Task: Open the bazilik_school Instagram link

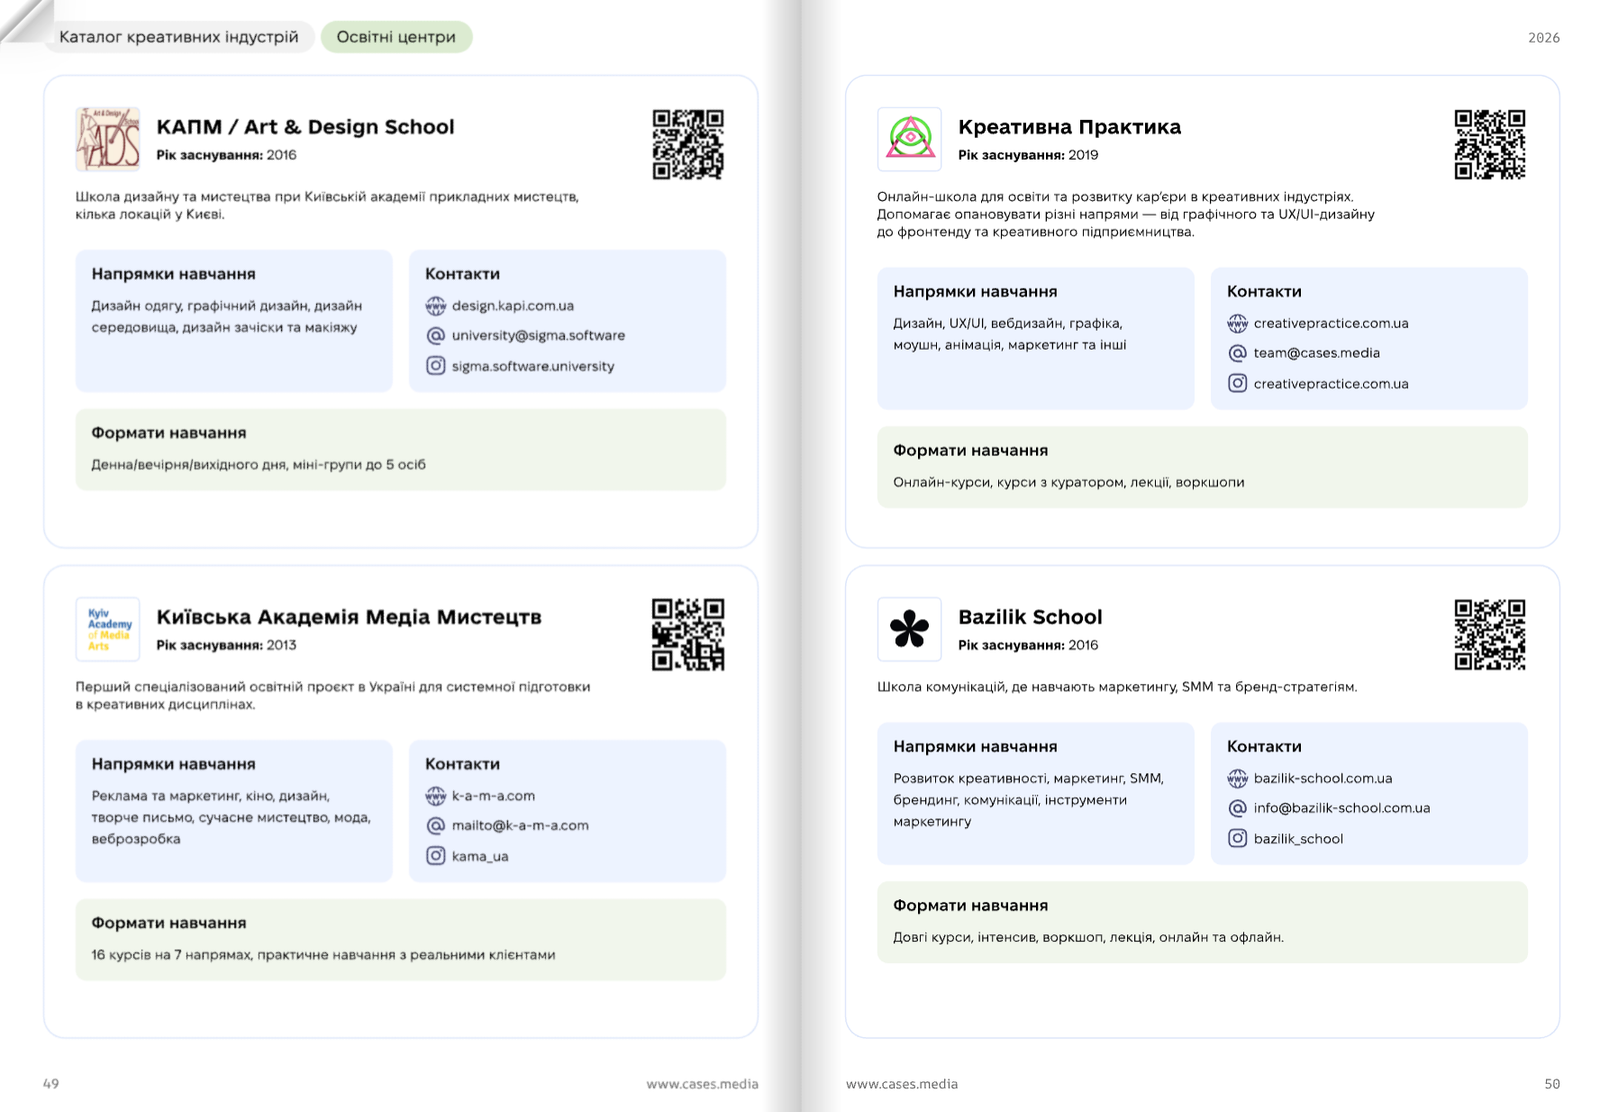Action: point(1298,839)
